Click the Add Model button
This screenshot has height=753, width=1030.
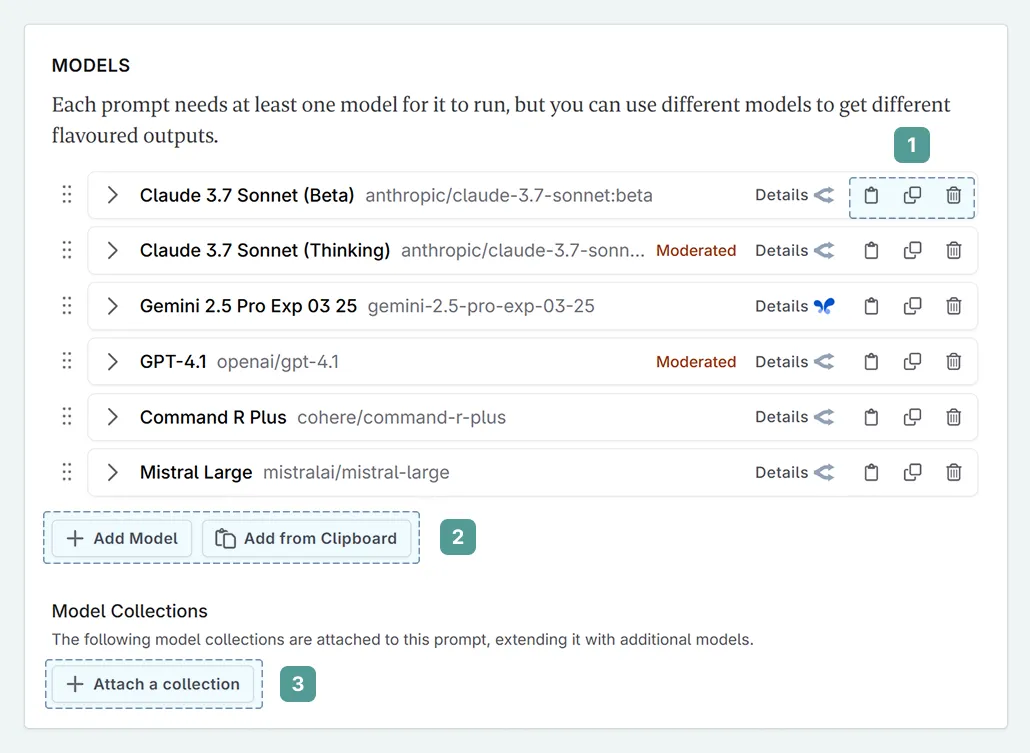click(x=122, y=539)
